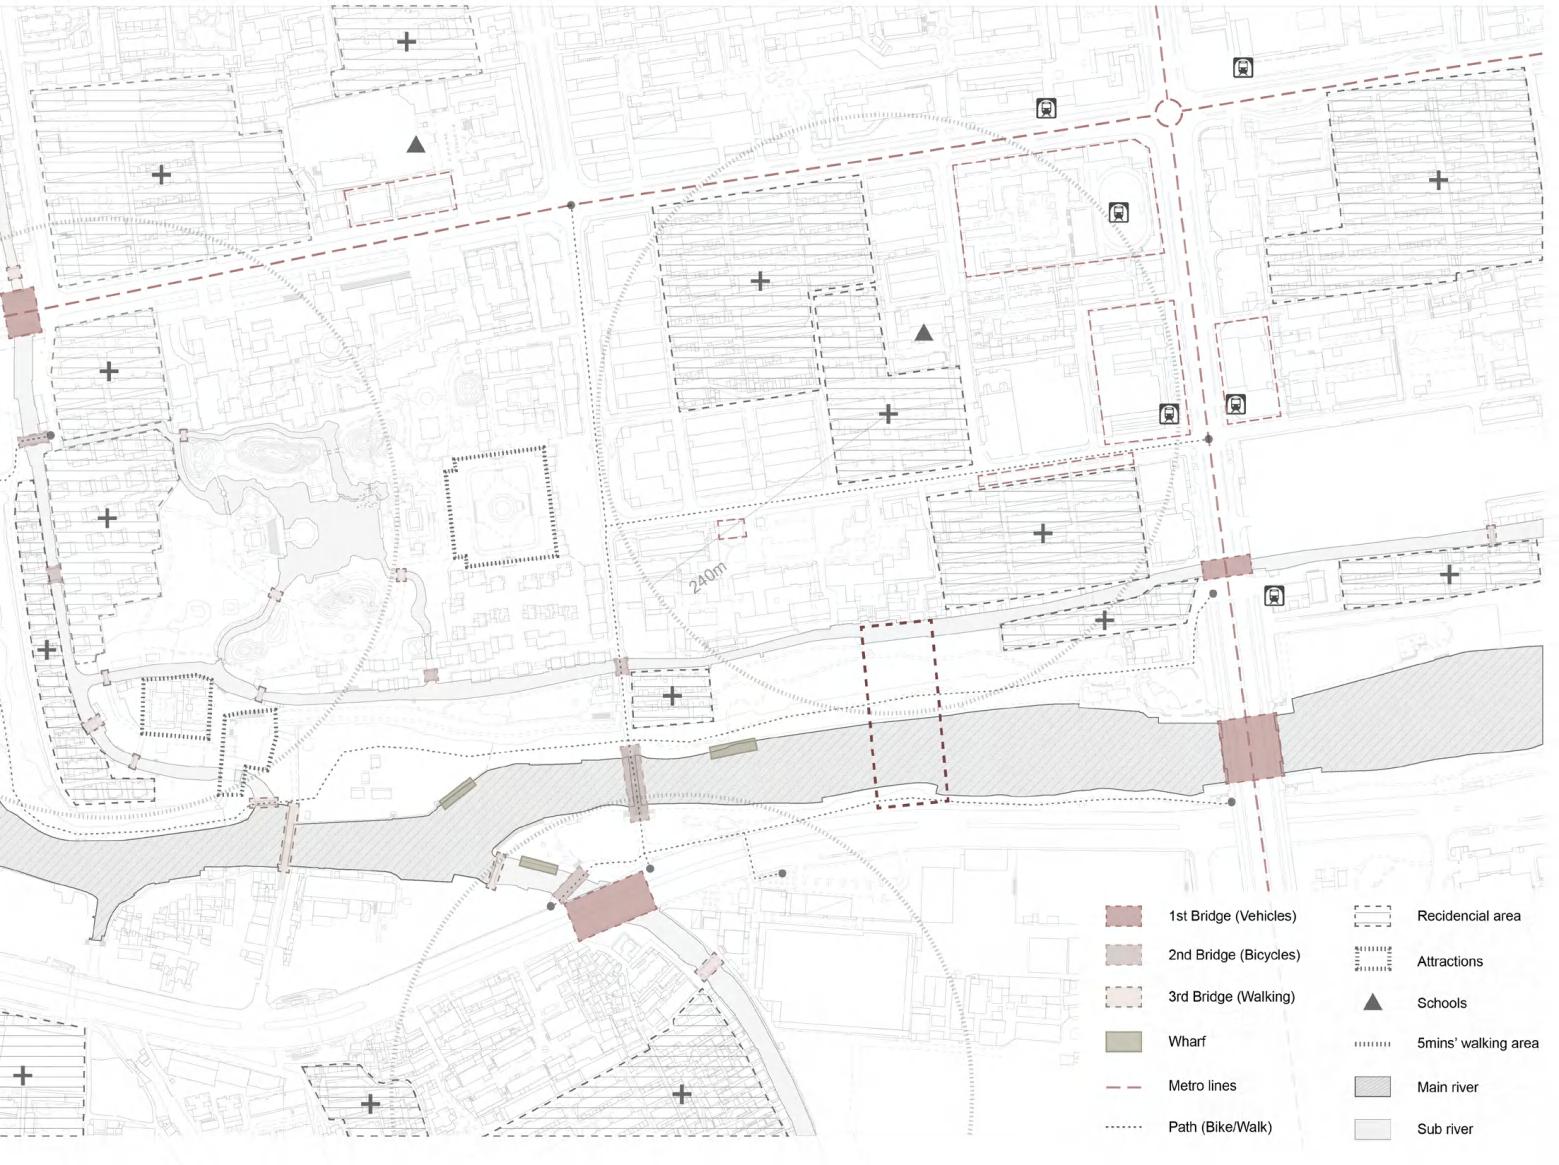Click the "Metro lines" legend label
This screenshot has height=1165, width=1559.
pyautogui.click(x=1202, y=1086)
